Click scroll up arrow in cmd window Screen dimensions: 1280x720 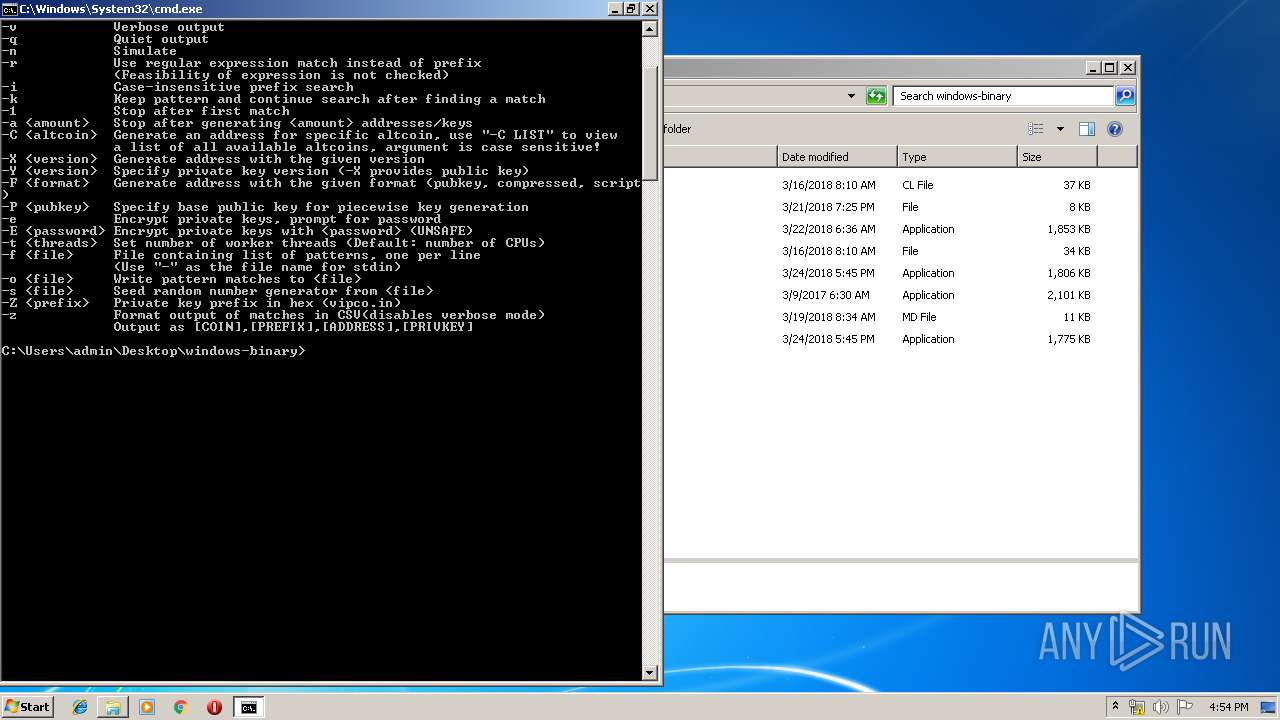[650, 29]
